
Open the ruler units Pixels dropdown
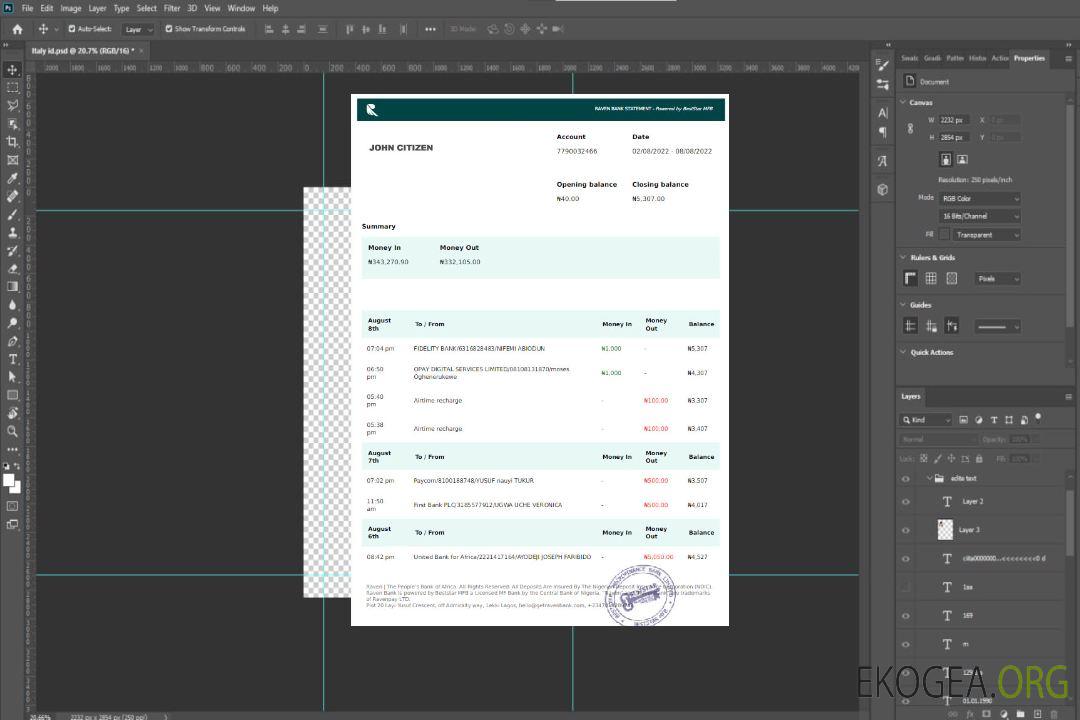point(998,279)
